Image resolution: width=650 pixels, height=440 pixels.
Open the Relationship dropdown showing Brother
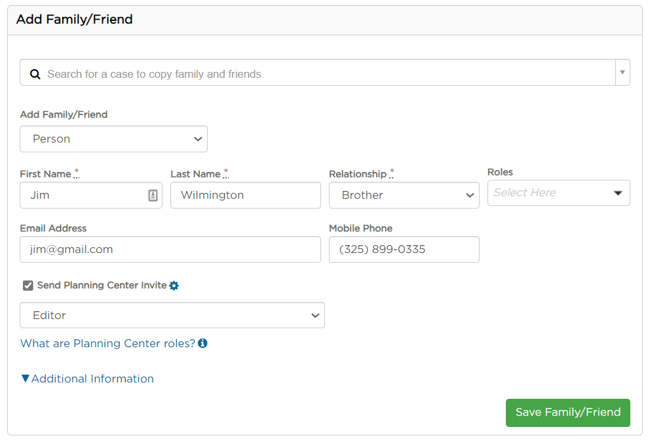[404, 195]
